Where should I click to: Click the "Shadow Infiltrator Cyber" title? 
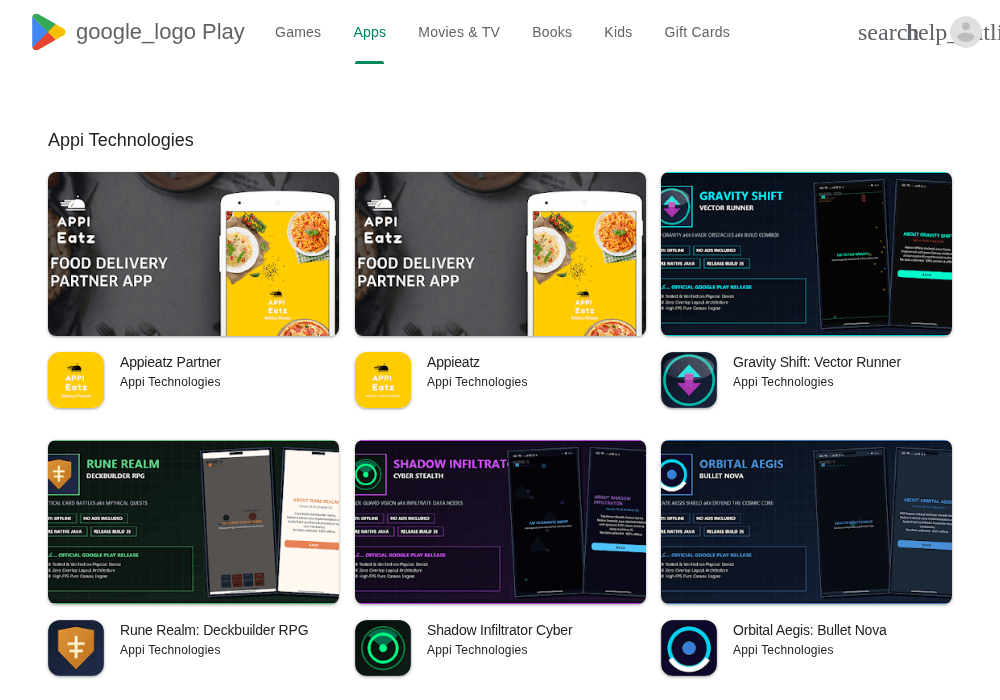(499, 630)
